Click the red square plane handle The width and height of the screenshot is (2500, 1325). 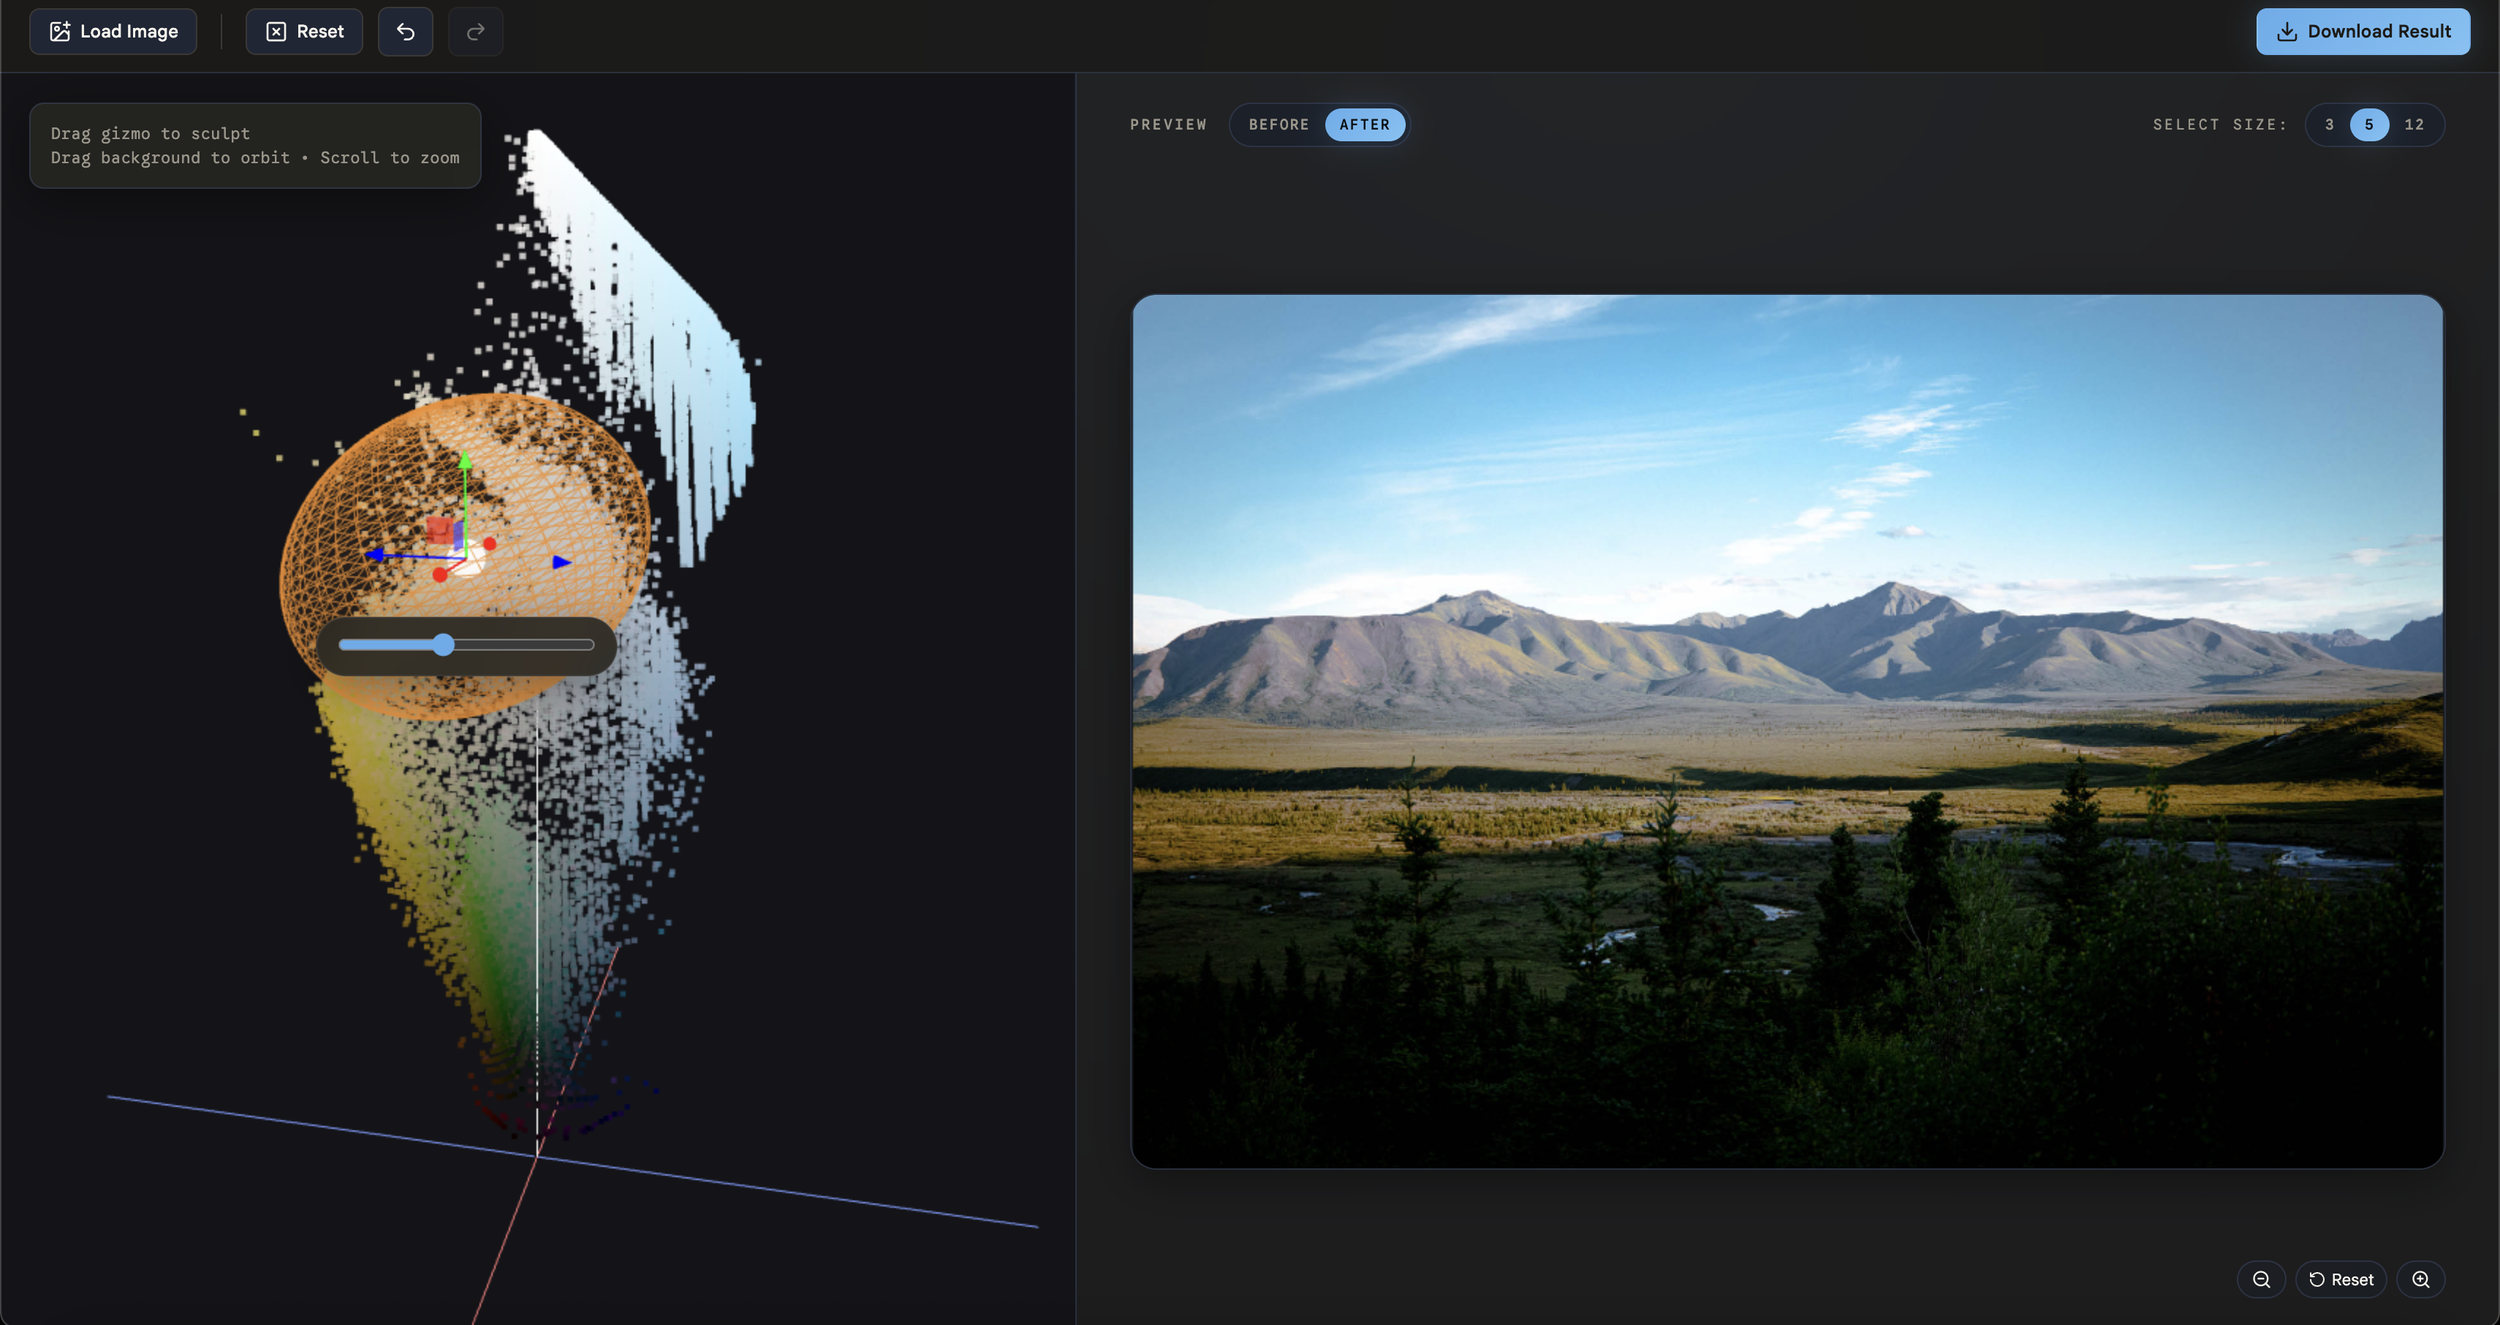(x=439, y=529)
